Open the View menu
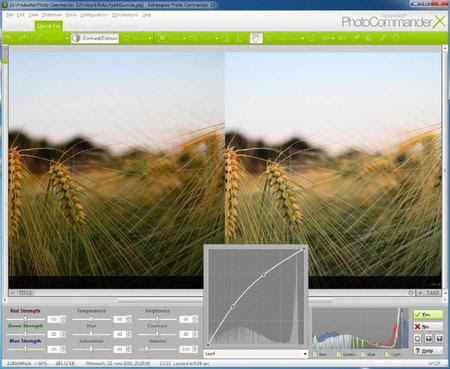 pyautogui.click(x=33, y=15)
